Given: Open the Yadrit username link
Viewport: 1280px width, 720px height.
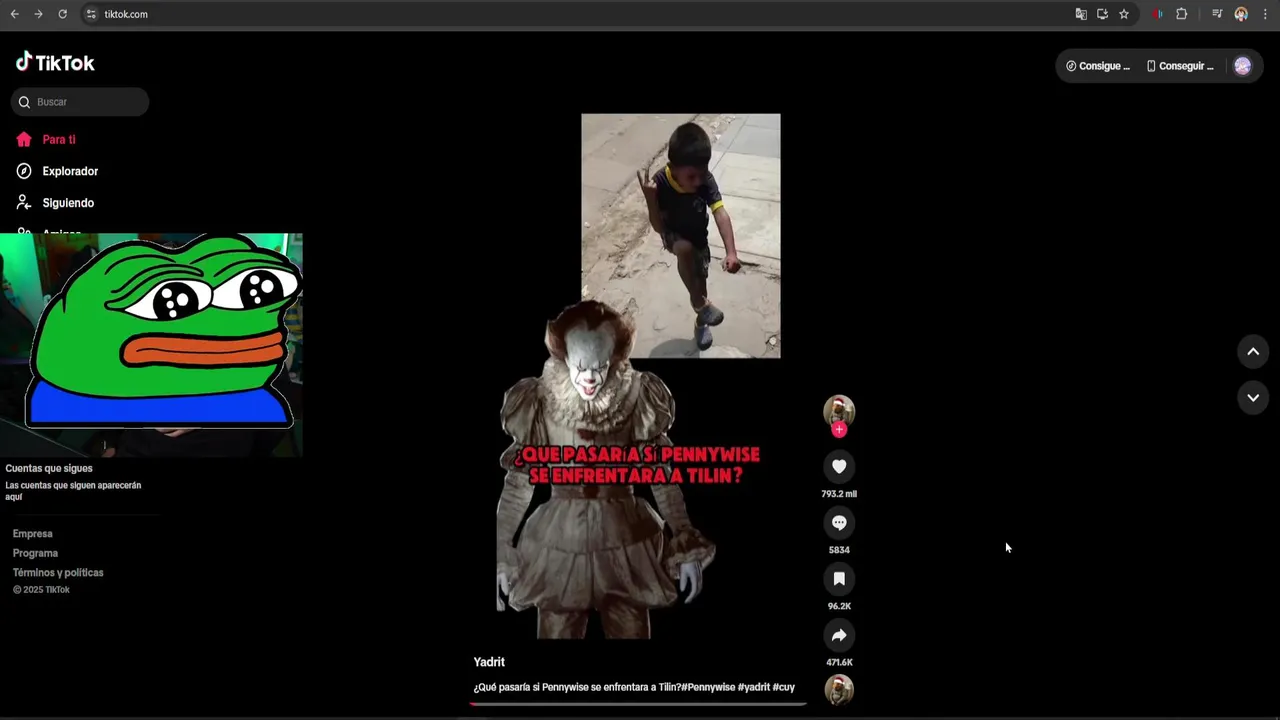Looking at the screenshot, I should point(489,662).
